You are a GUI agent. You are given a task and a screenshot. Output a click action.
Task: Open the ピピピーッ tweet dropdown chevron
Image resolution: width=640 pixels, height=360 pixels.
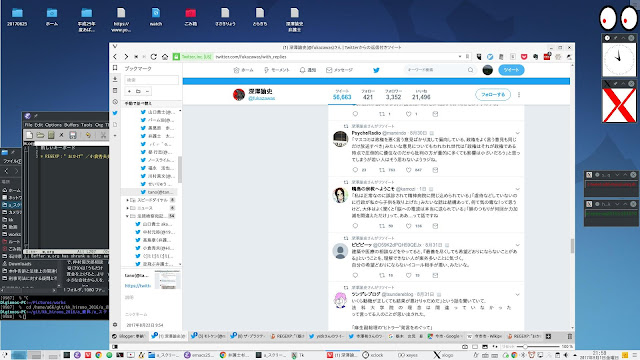(x=518, y=245)
